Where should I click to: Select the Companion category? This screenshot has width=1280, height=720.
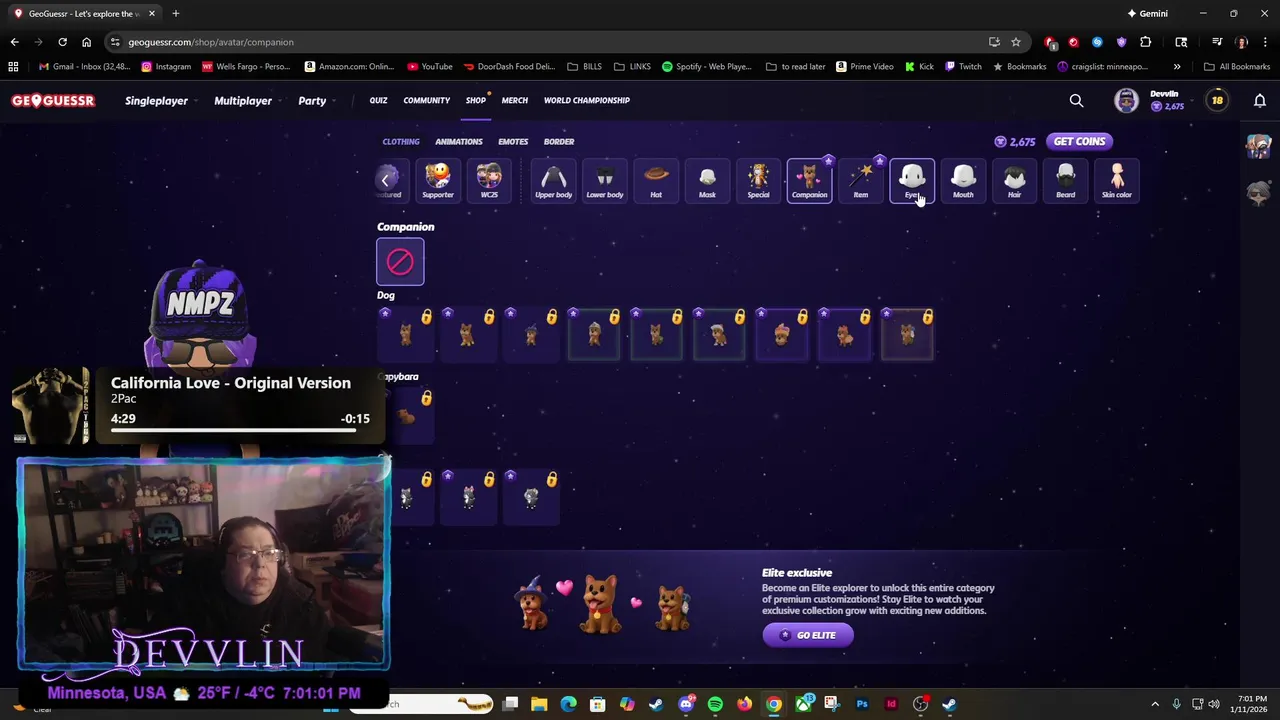pos(809,181)
